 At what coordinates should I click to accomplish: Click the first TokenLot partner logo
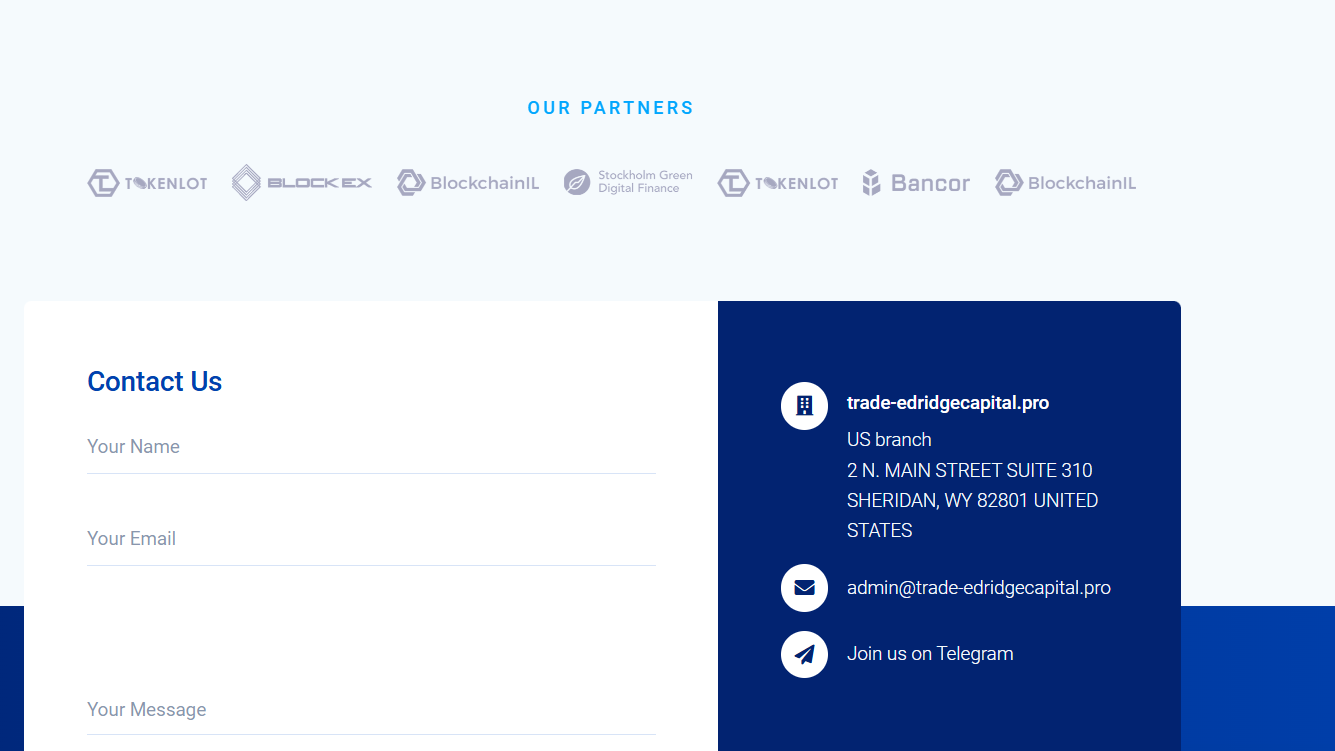click(147, 183)
